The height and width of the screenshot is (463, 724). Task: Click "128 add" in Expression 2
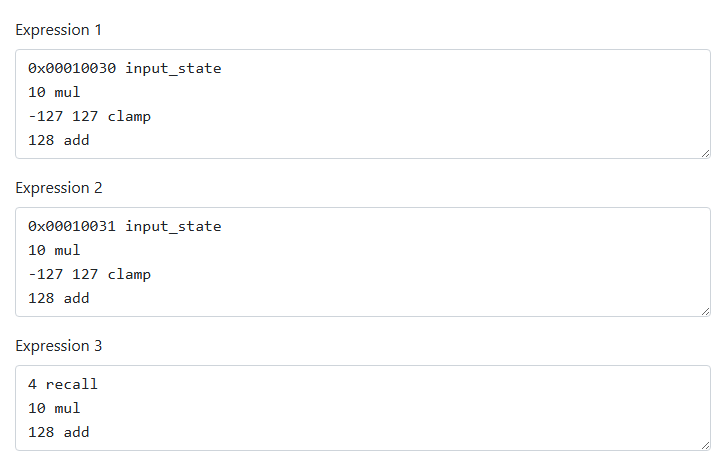click(x=59, y=299)
